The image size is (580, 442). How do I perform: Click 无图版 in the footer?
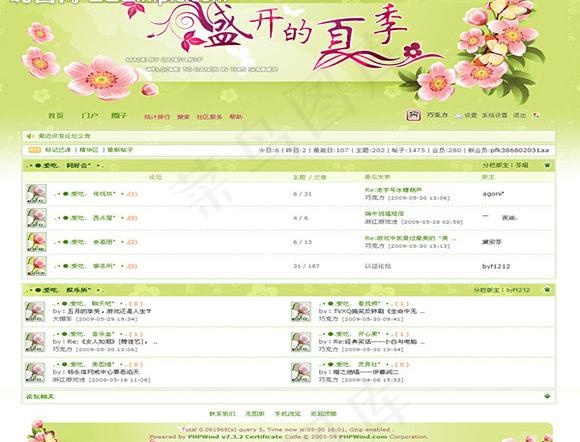pos(255,414)
